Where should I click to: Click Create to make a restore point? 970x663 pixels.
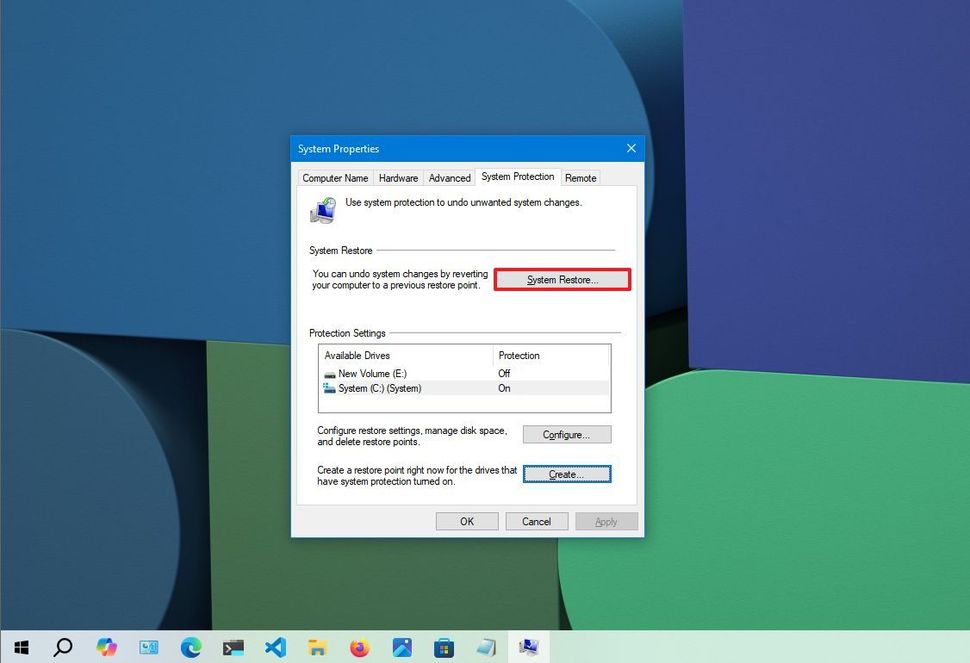566,473
